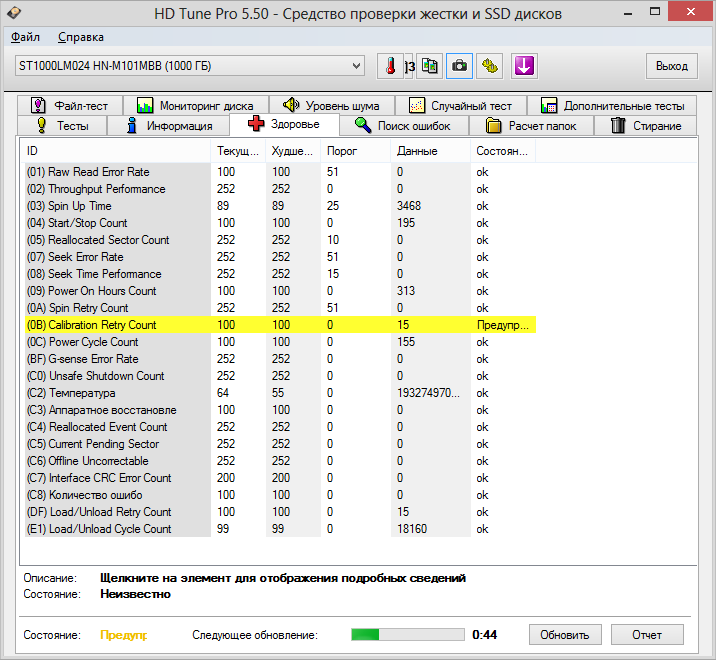This screenshot has height=660, width=716.
Task: Select the (C7) Interface CRC Error Count row
Action: [x=280, y=478]
